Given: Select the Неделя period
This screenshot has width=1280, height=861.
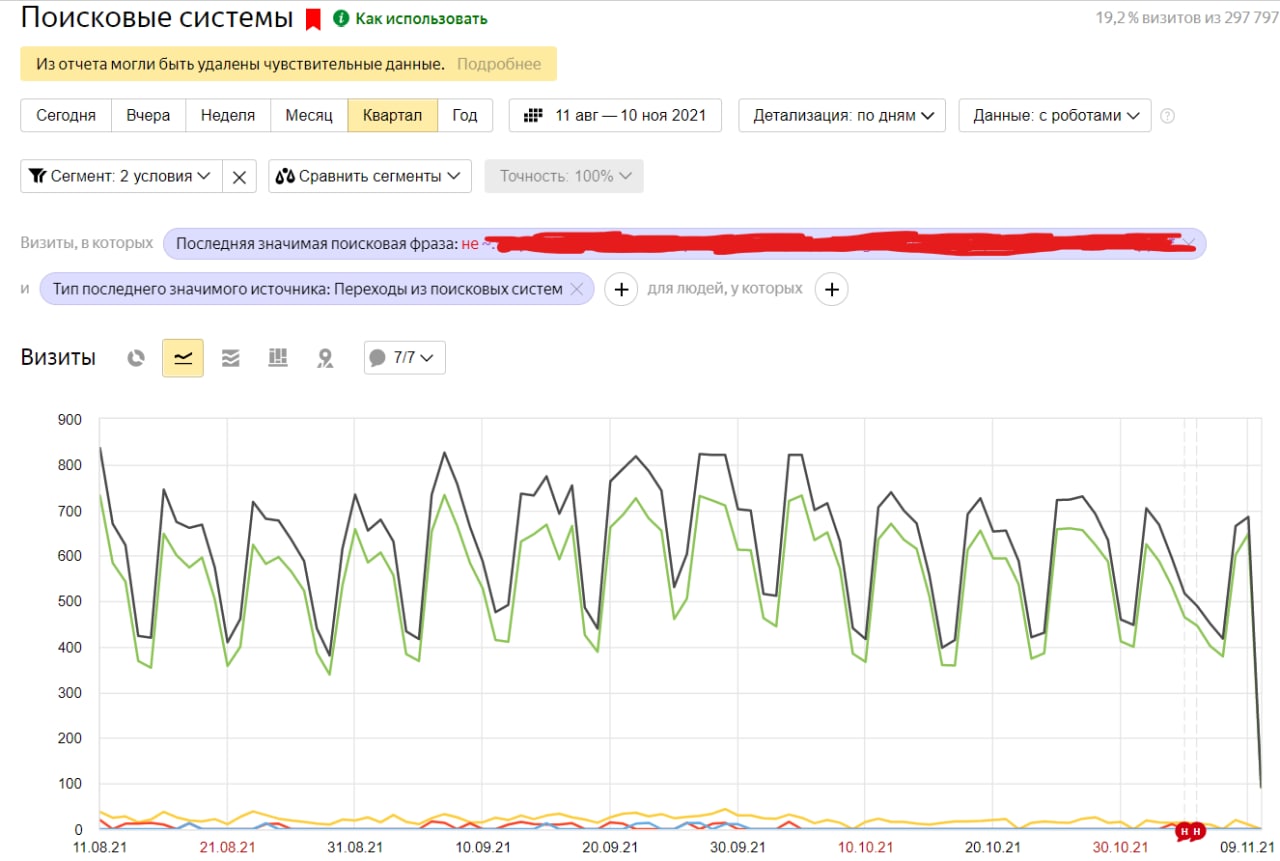Looking at the screenshot, I should [x=228, y=115].
